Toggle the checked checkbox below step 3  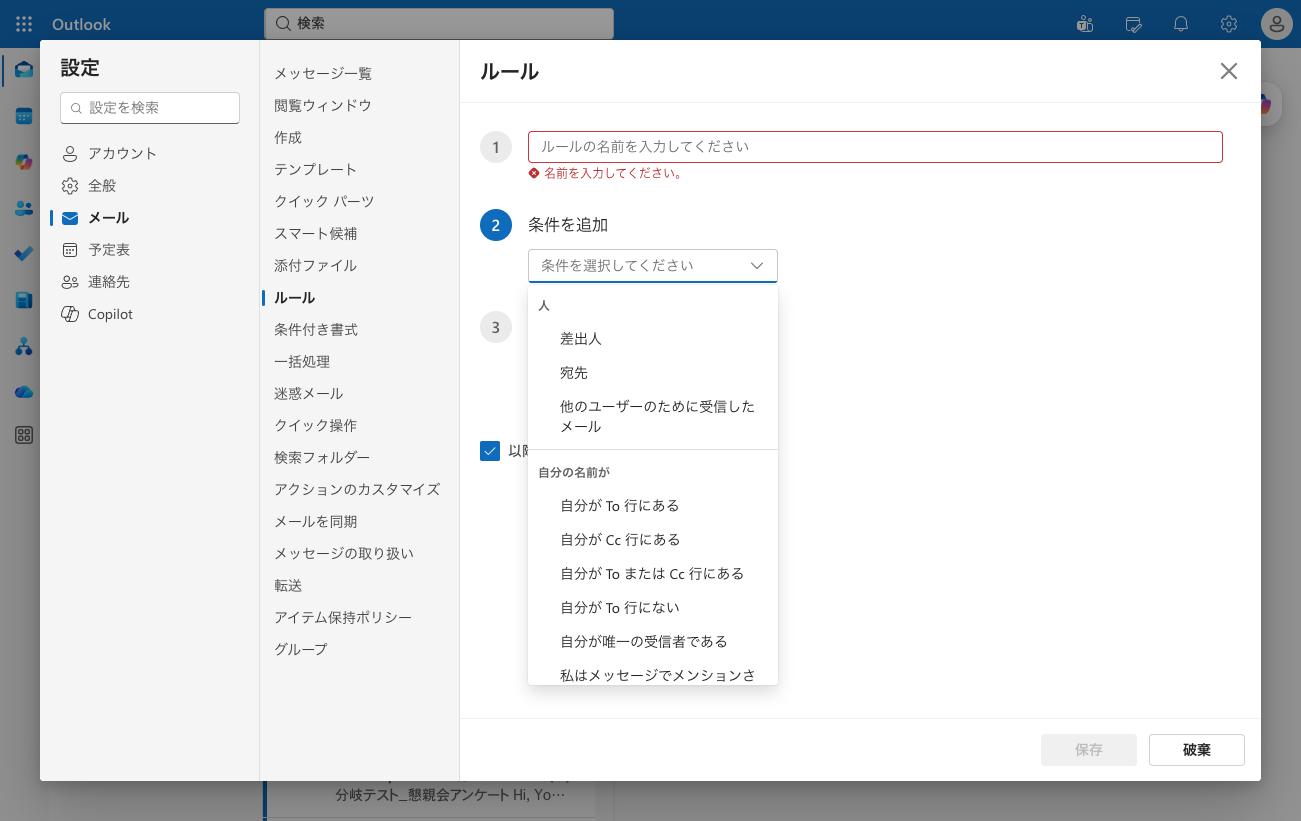pos(490,451)
